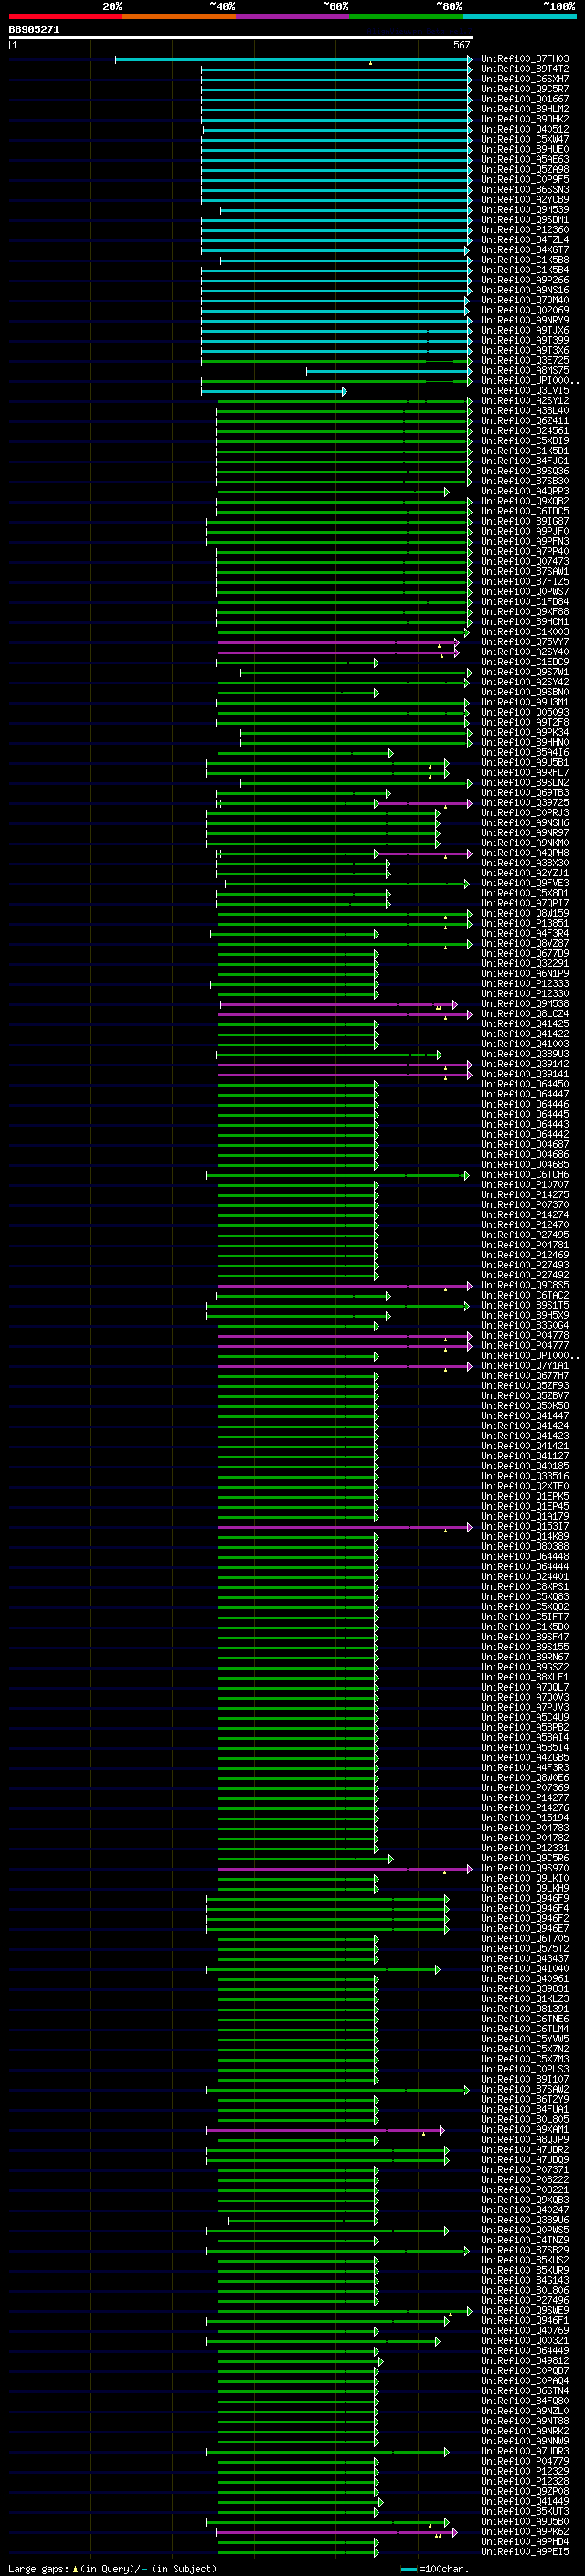Viewport: 585px width, 2576px height.
Task: Select label UniRef100_Q40512
Action: pyautogui.click(x=525, y=129)
